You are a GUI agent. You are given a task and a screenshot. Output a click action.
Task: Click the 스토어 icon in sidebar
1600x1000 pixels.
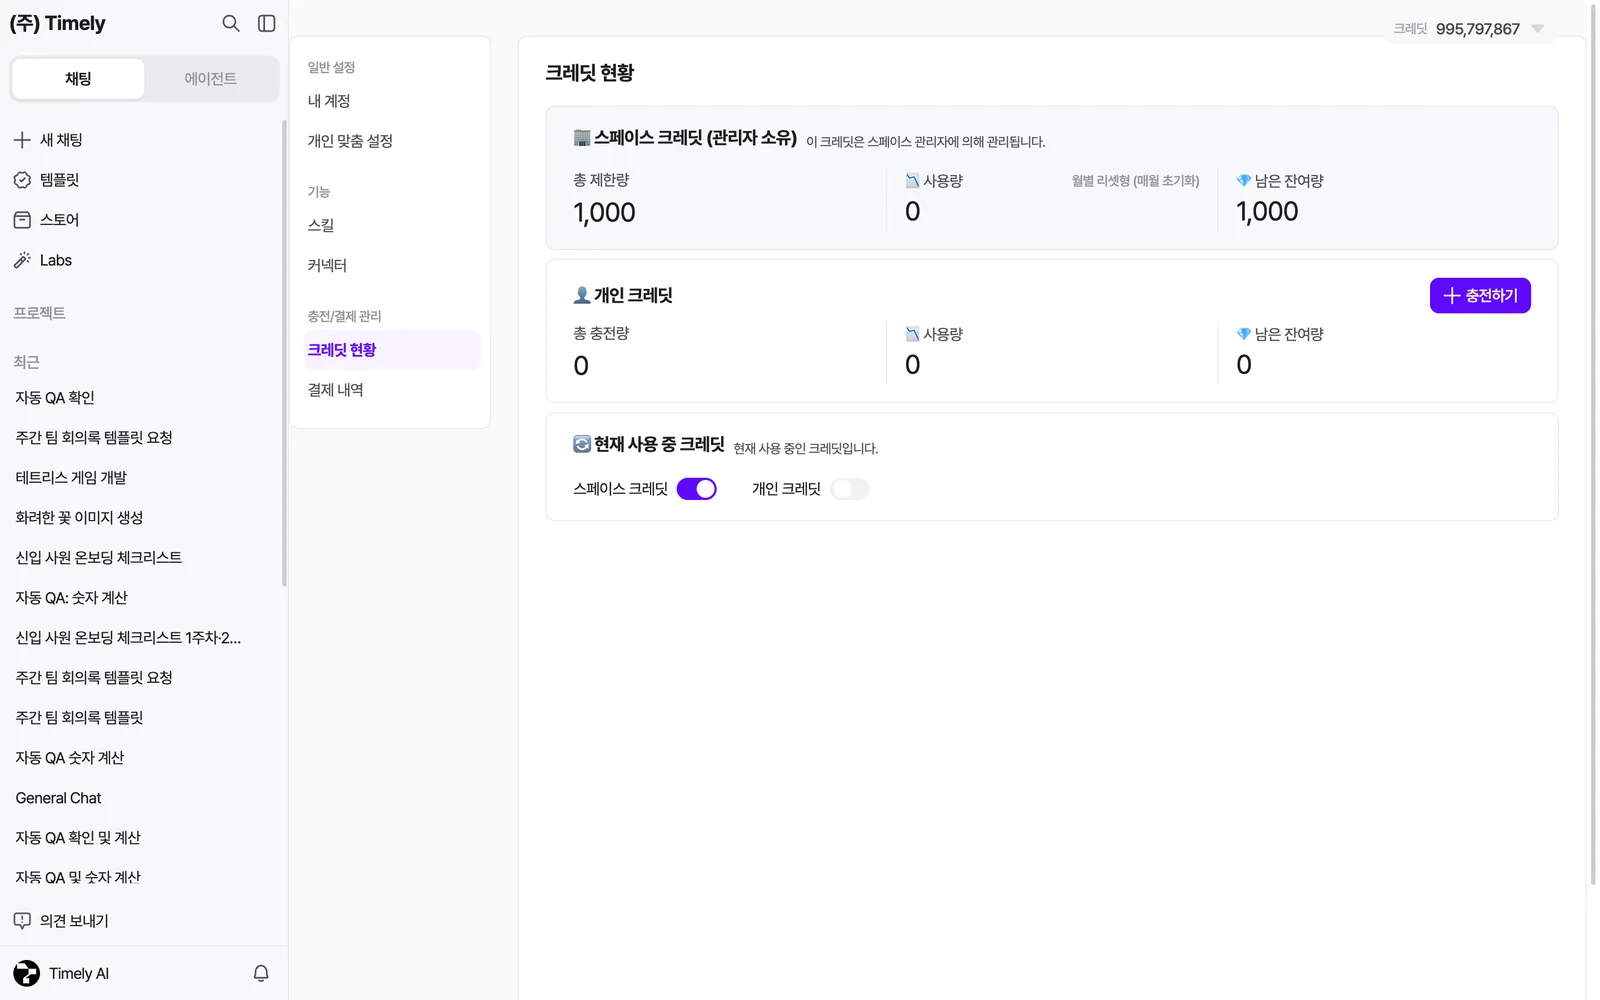22,220
